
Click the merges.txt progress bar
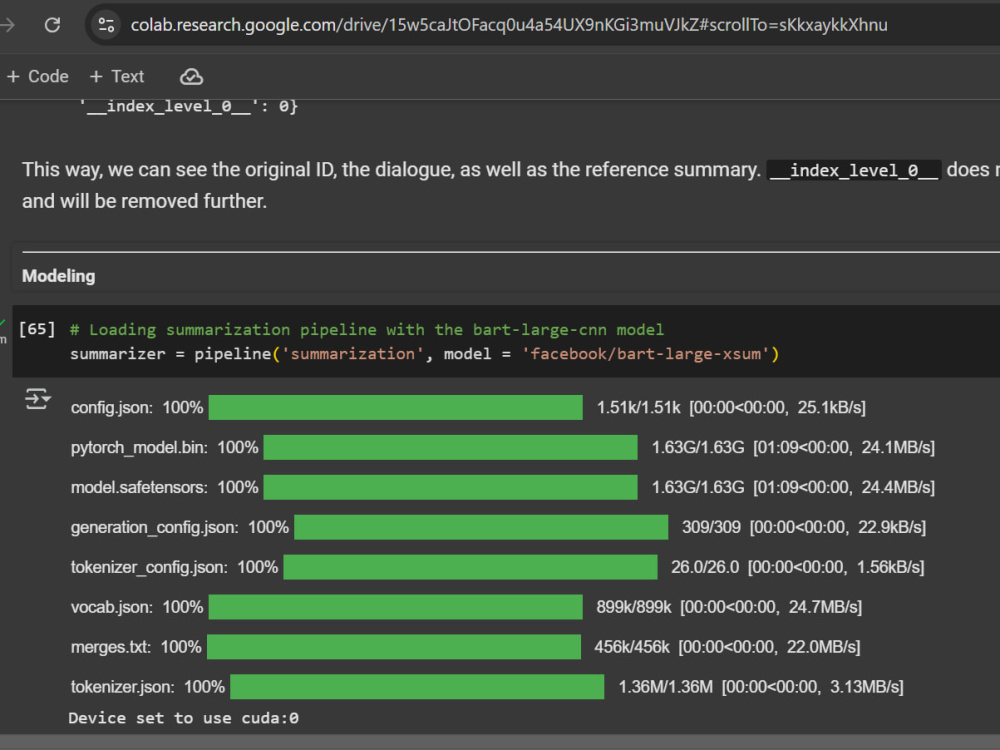[394, 647]
